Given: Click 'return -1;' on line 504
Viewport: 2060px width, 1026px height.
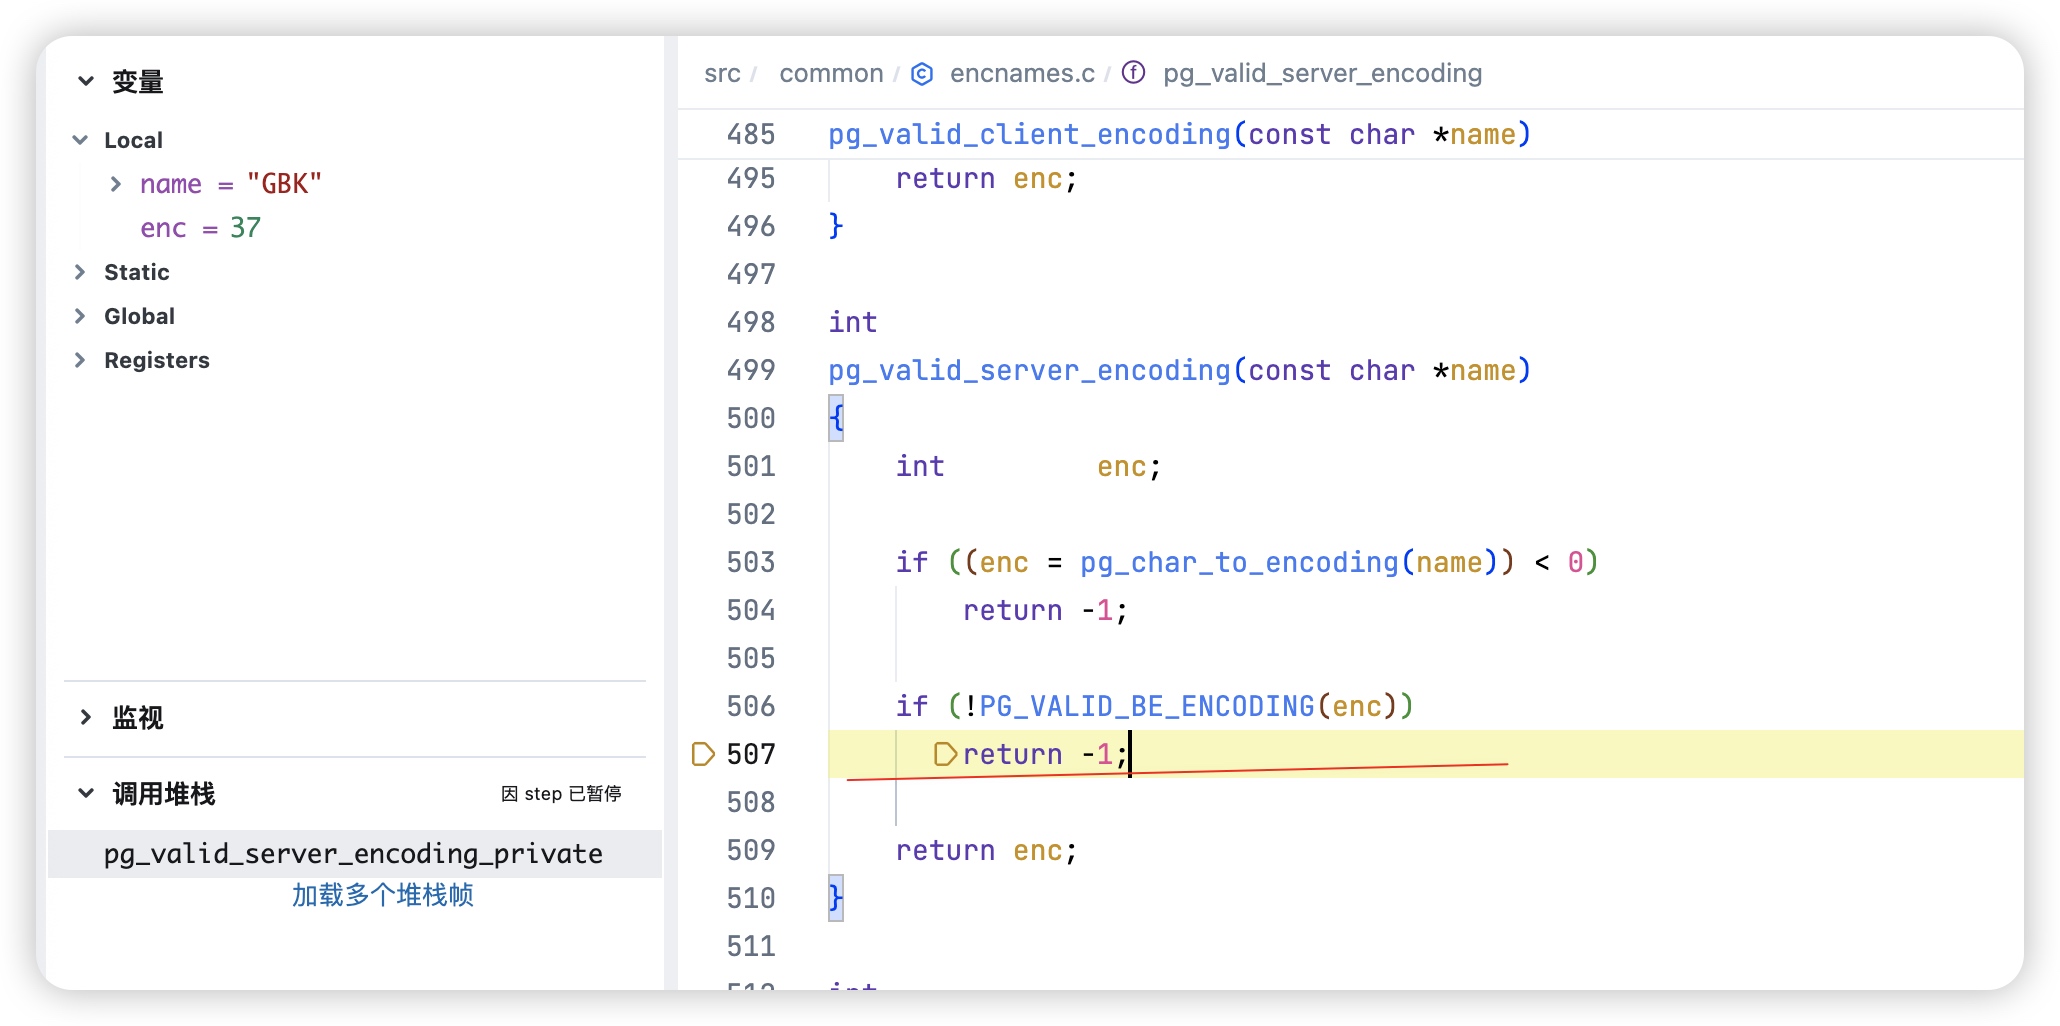Looking at the screenshot, I should 1046,610.
